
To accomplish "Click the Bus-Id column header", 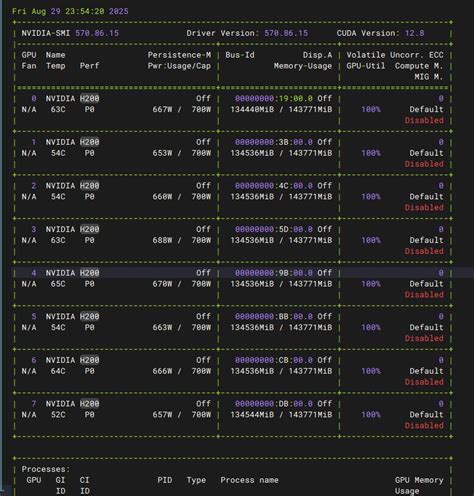I will [x=240, y=55].
